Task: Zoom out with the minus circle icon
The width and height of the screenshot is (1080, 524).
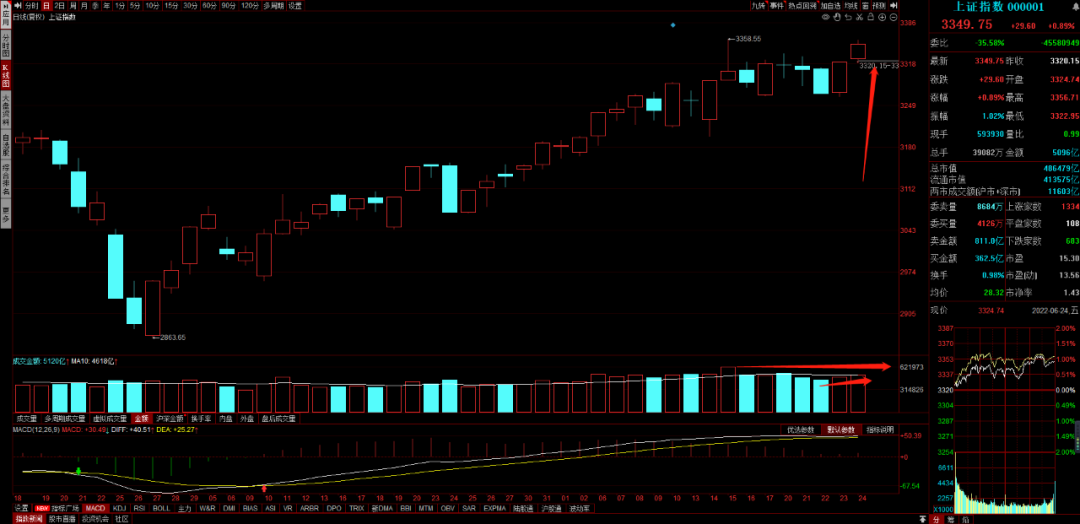Action: coord(893,17)
